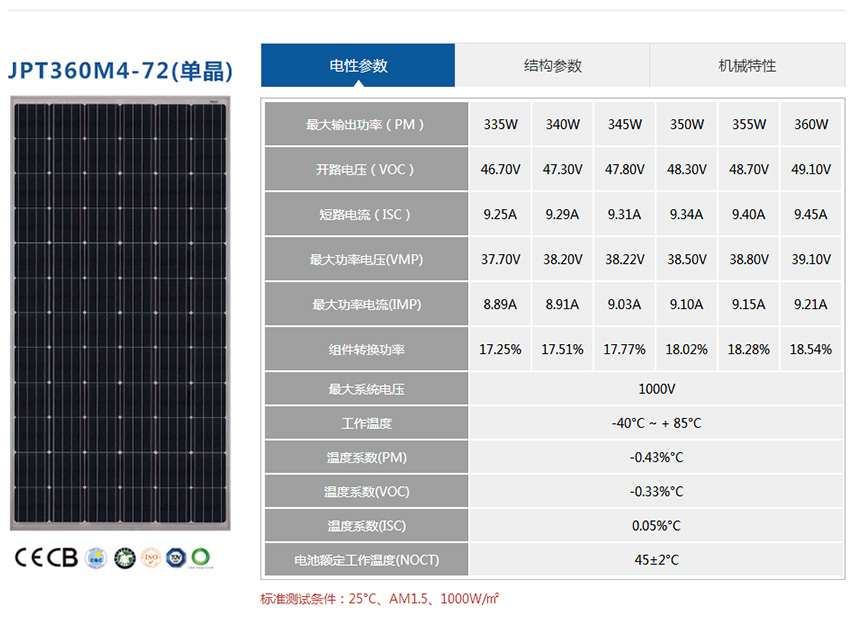This screenshot has height=619, width=853.
Task: Switch to the 机械特性 tab
Action: point(746,66)
